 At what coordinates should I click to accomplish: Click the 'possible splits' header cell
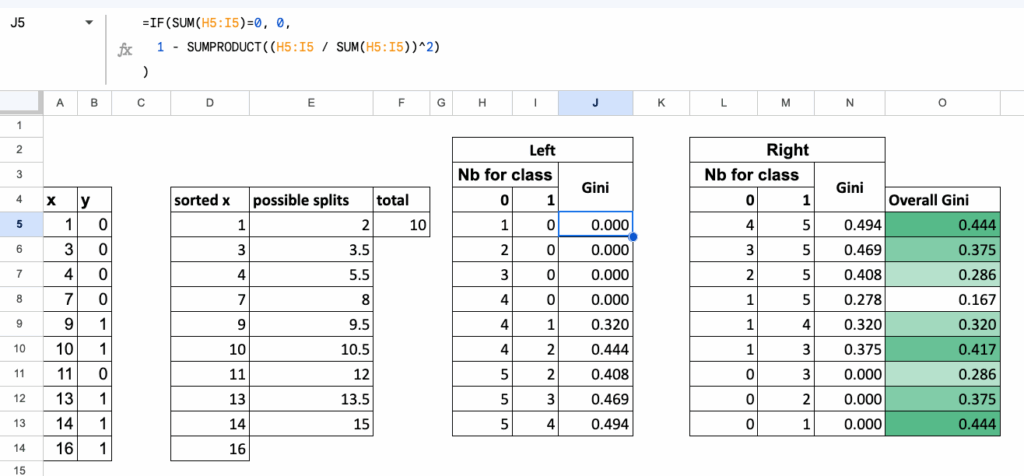(x=311, y=200)
